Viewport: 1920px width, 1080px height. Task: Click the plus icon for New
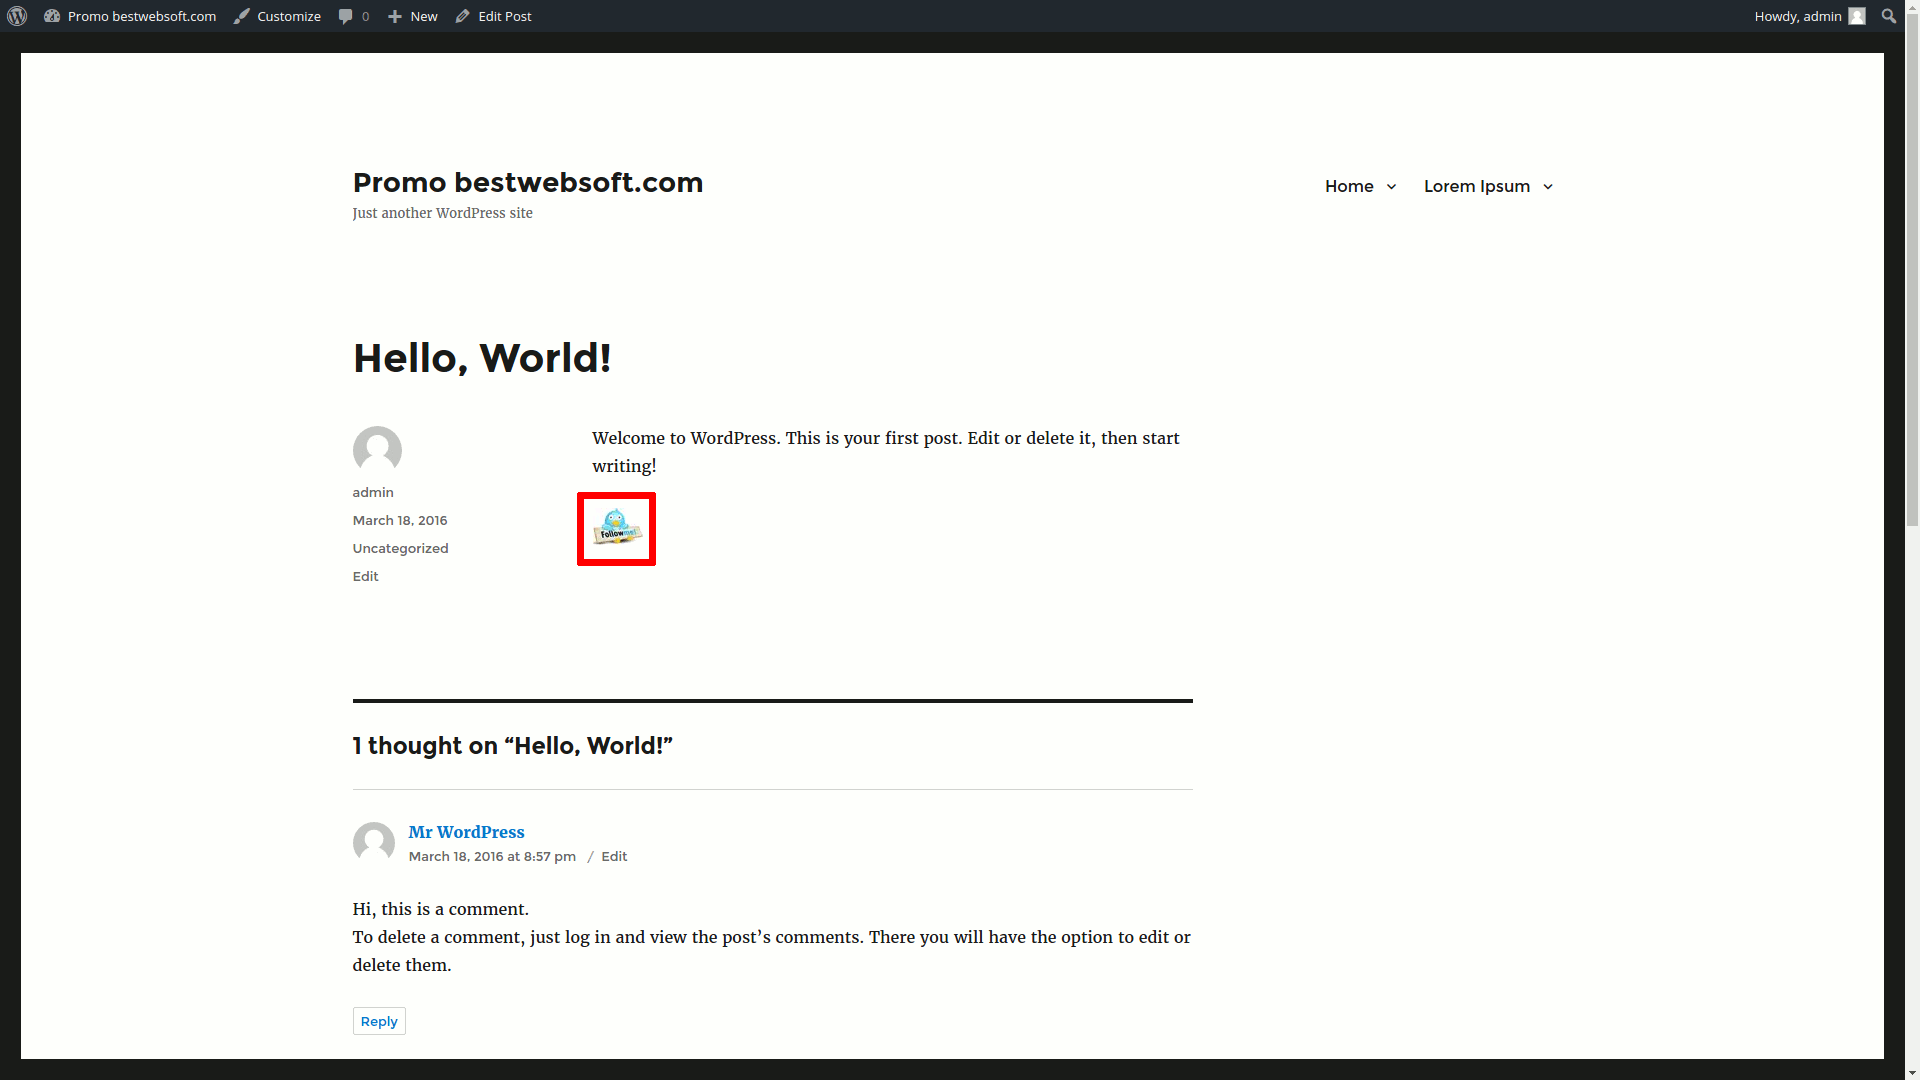click(x=395, y=16)
